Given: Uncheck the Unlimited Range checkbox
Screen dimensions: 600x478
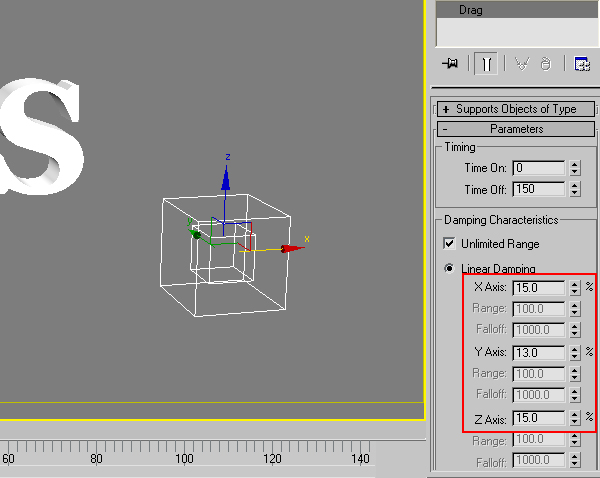Looking at the screenshot, I should click(x=449, y=243).
